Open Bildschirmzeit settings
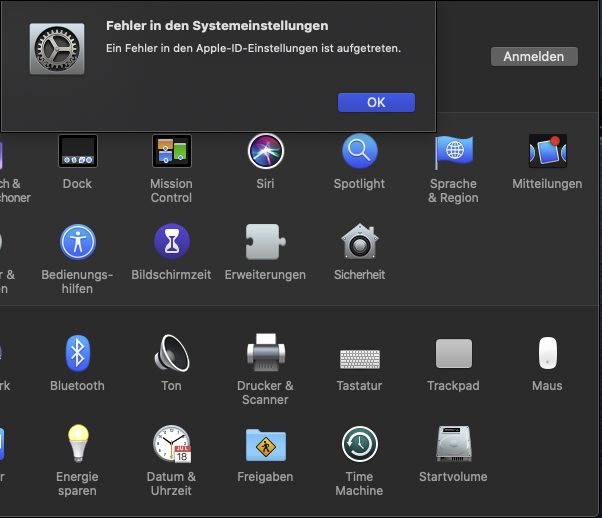 pos(171,242)
